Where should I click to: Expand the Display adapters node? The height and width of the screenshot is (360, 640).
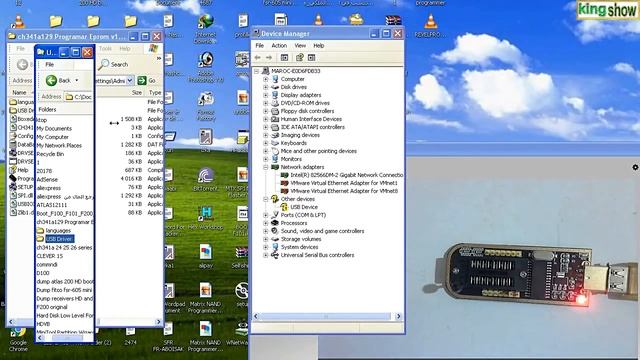pyautogui.click(x=266, y=95)
